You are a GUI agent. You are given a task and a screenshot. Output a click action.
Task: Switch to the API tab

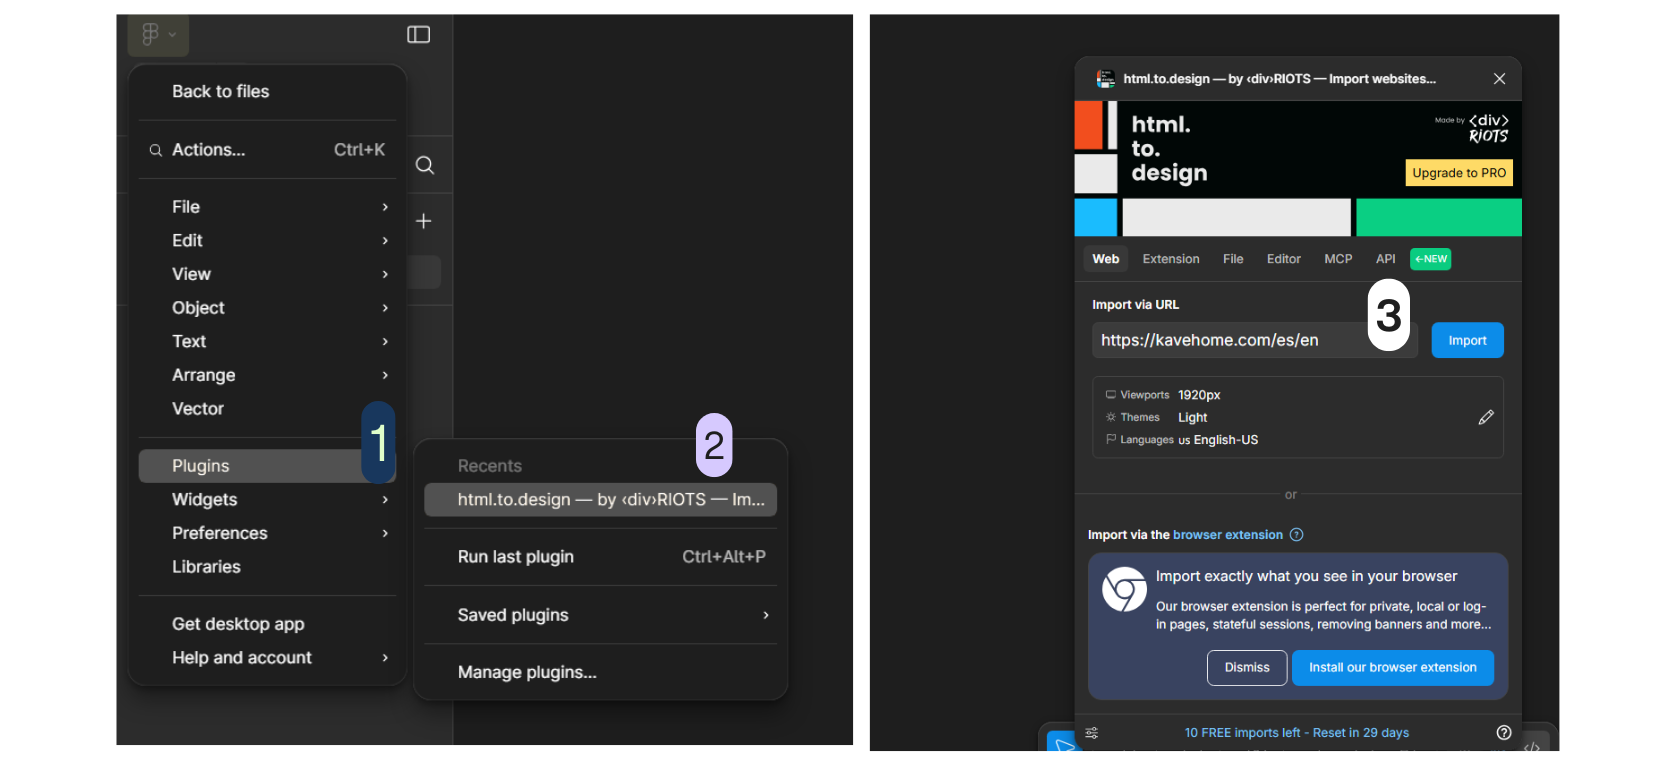[1385, 259]
